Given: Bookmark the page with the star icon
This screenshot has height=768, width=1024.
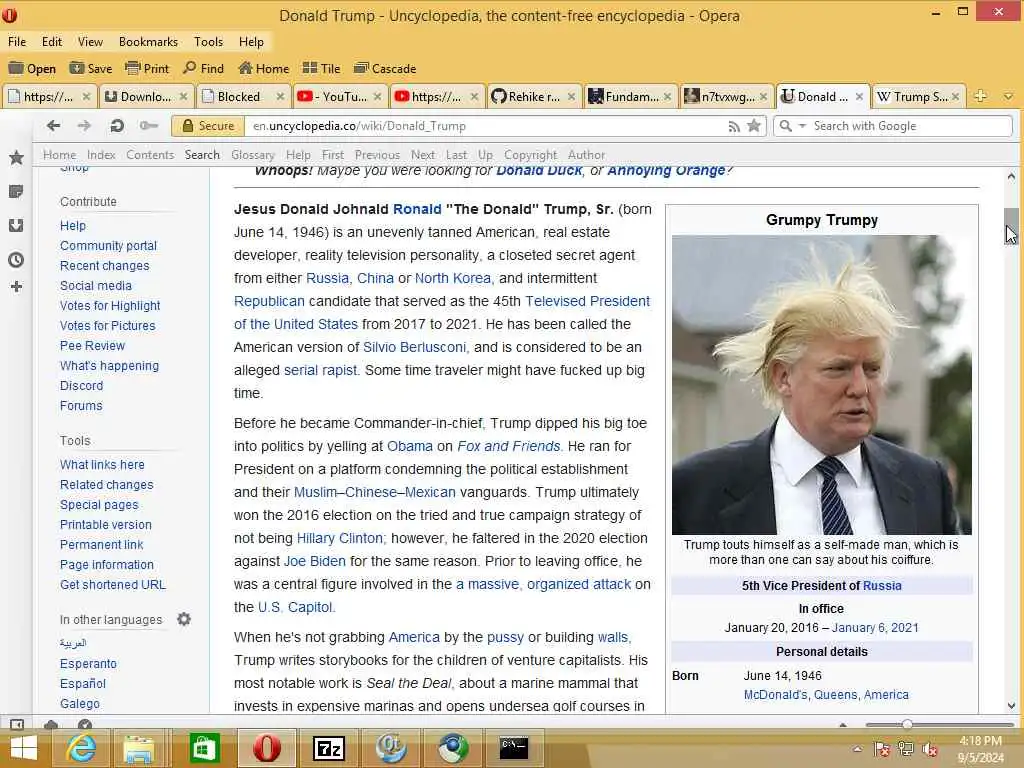Looking at the screenshot, I should [754, 126].
